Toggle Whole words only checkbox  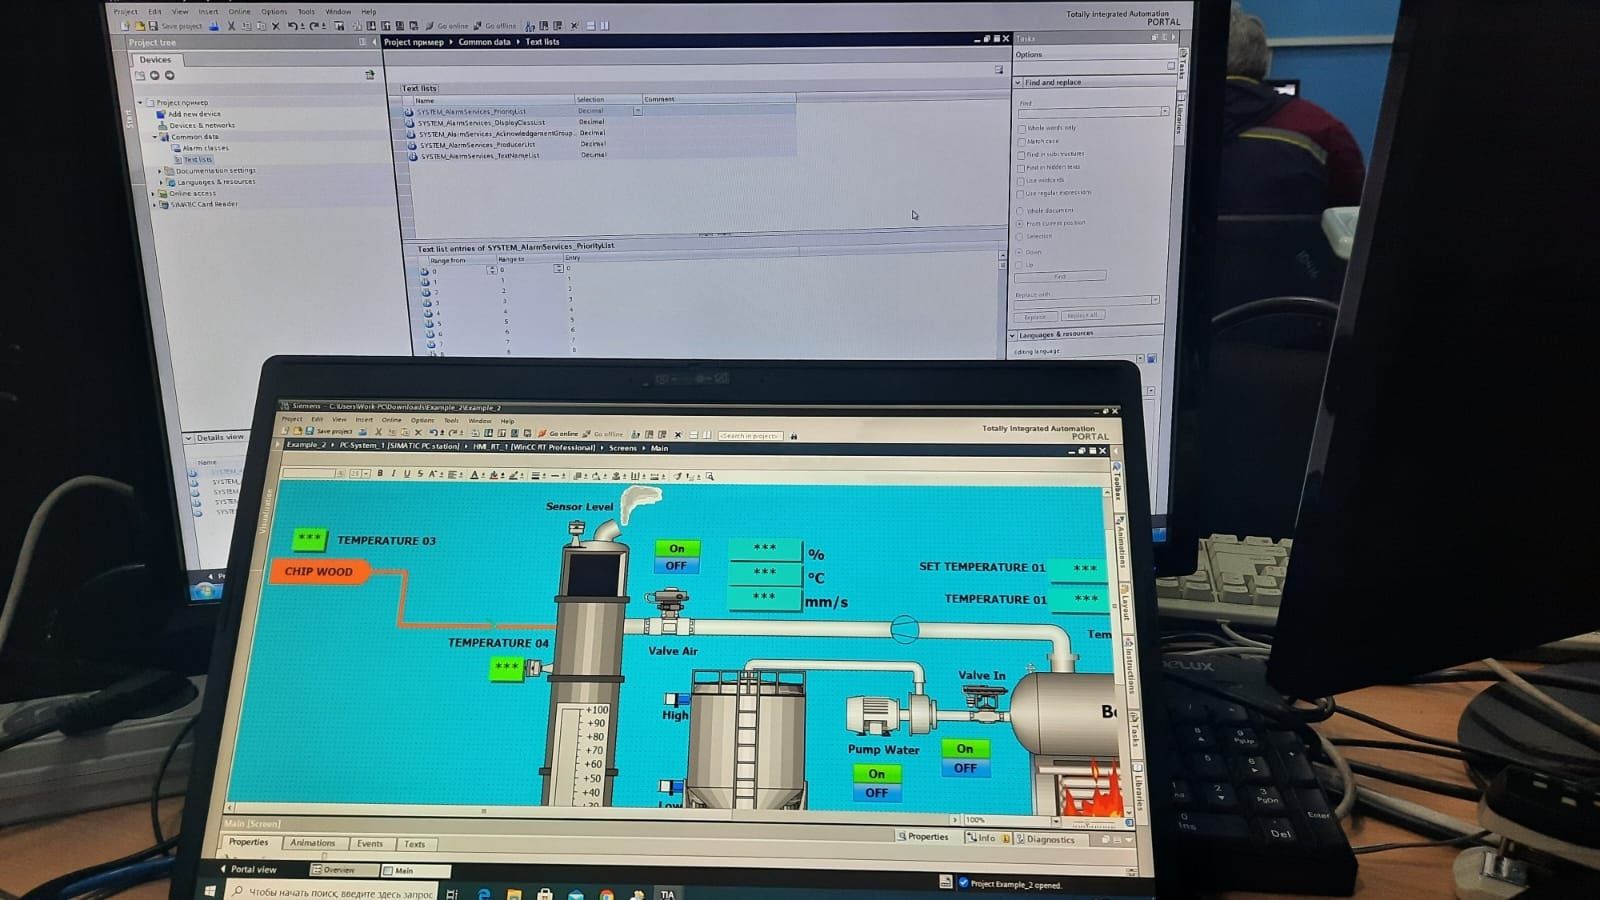pos(1021,128)
